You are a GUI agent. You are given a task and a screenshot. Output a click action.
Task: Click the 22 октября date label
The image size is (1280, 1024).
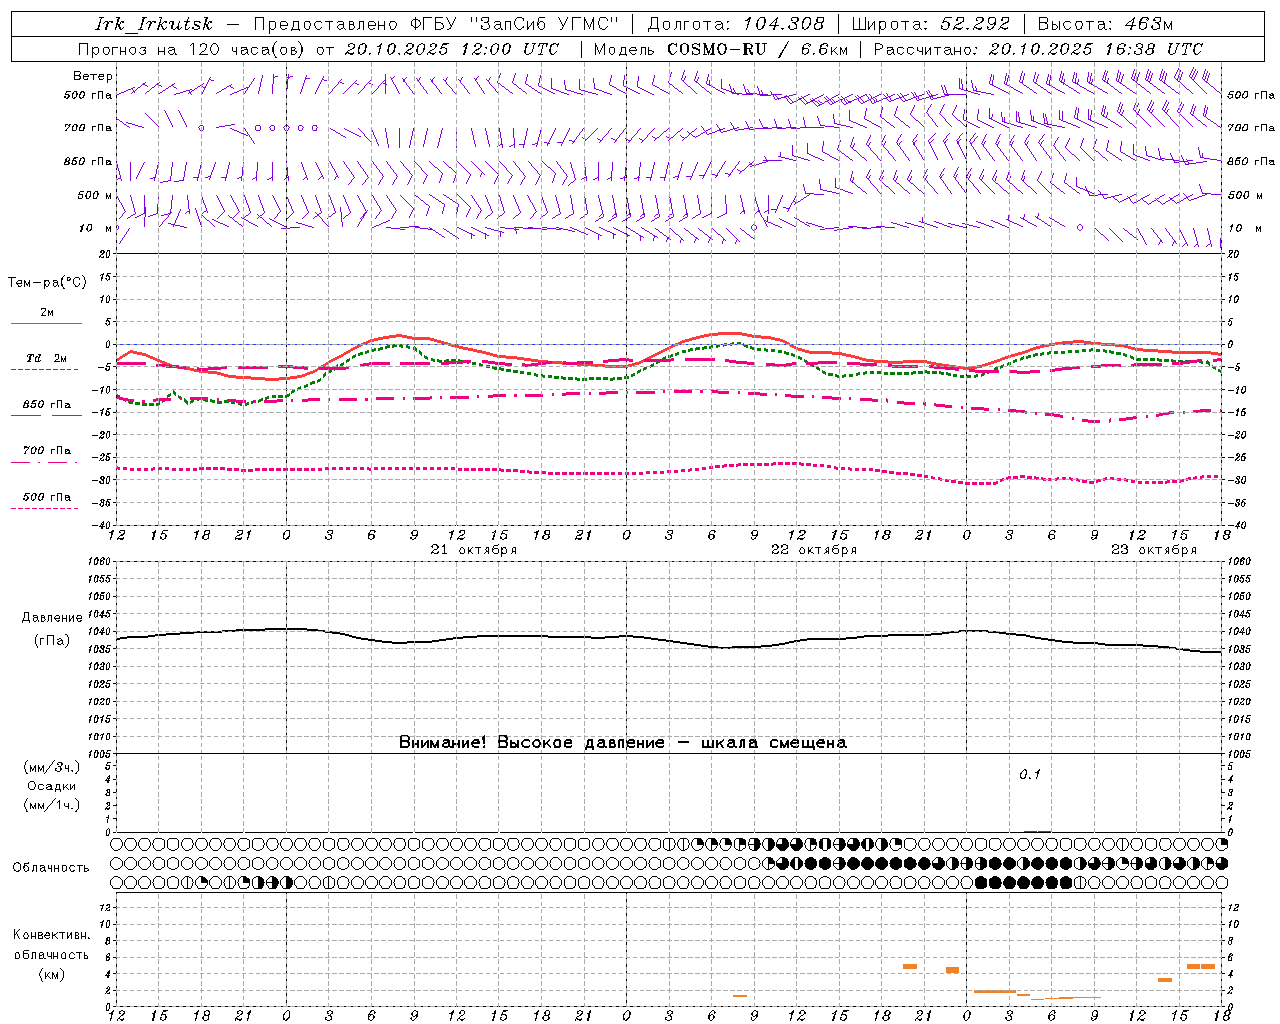[x=814, y=550]
